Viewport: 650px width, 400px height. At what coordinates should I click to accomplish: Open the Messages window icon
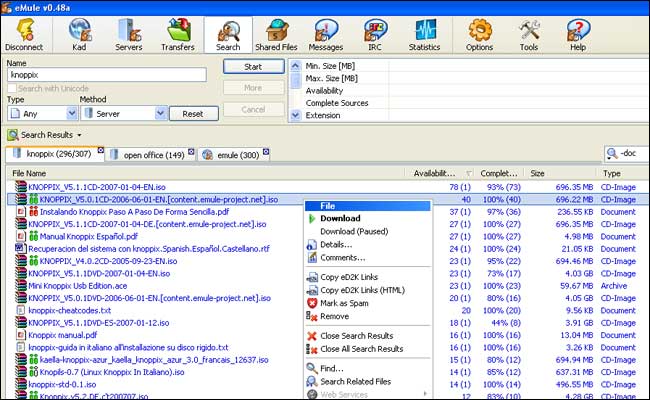[324, 33]
